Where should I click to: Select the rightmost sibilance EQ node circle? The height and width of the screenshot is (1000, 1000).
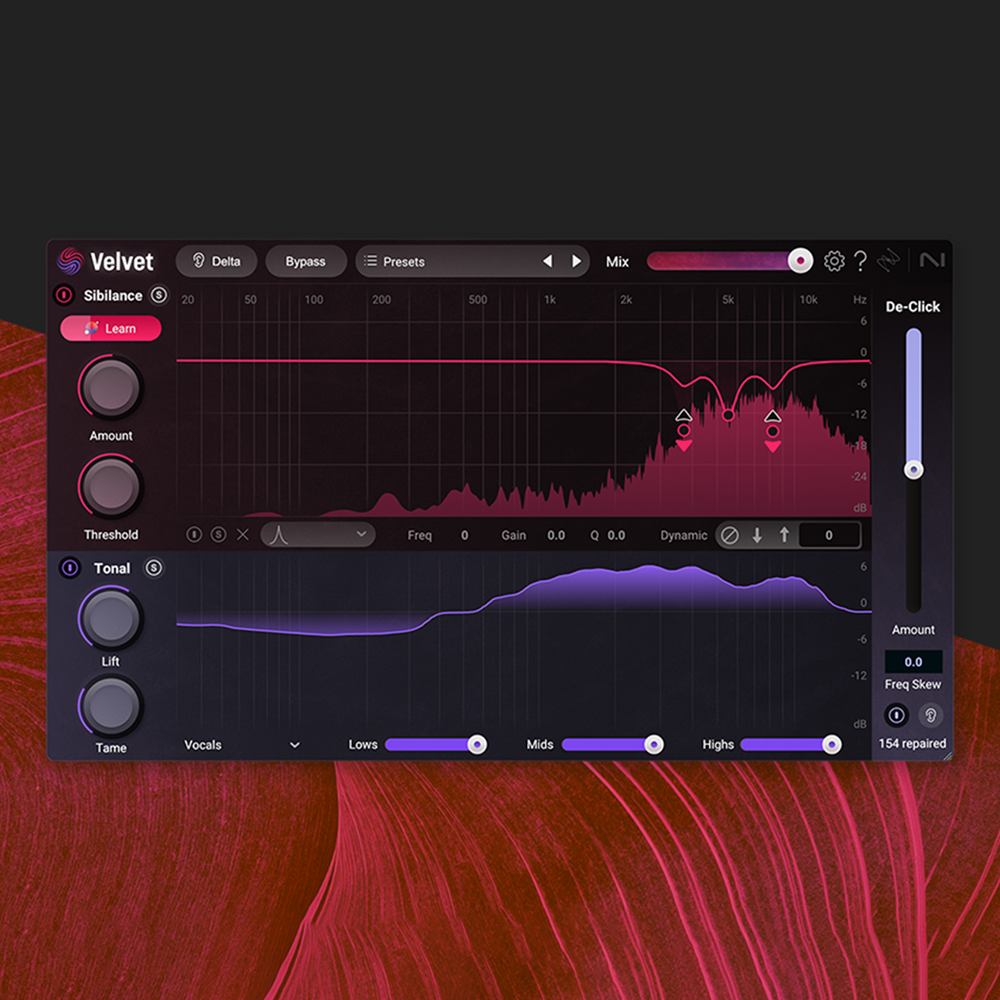(x=773, y=432)
